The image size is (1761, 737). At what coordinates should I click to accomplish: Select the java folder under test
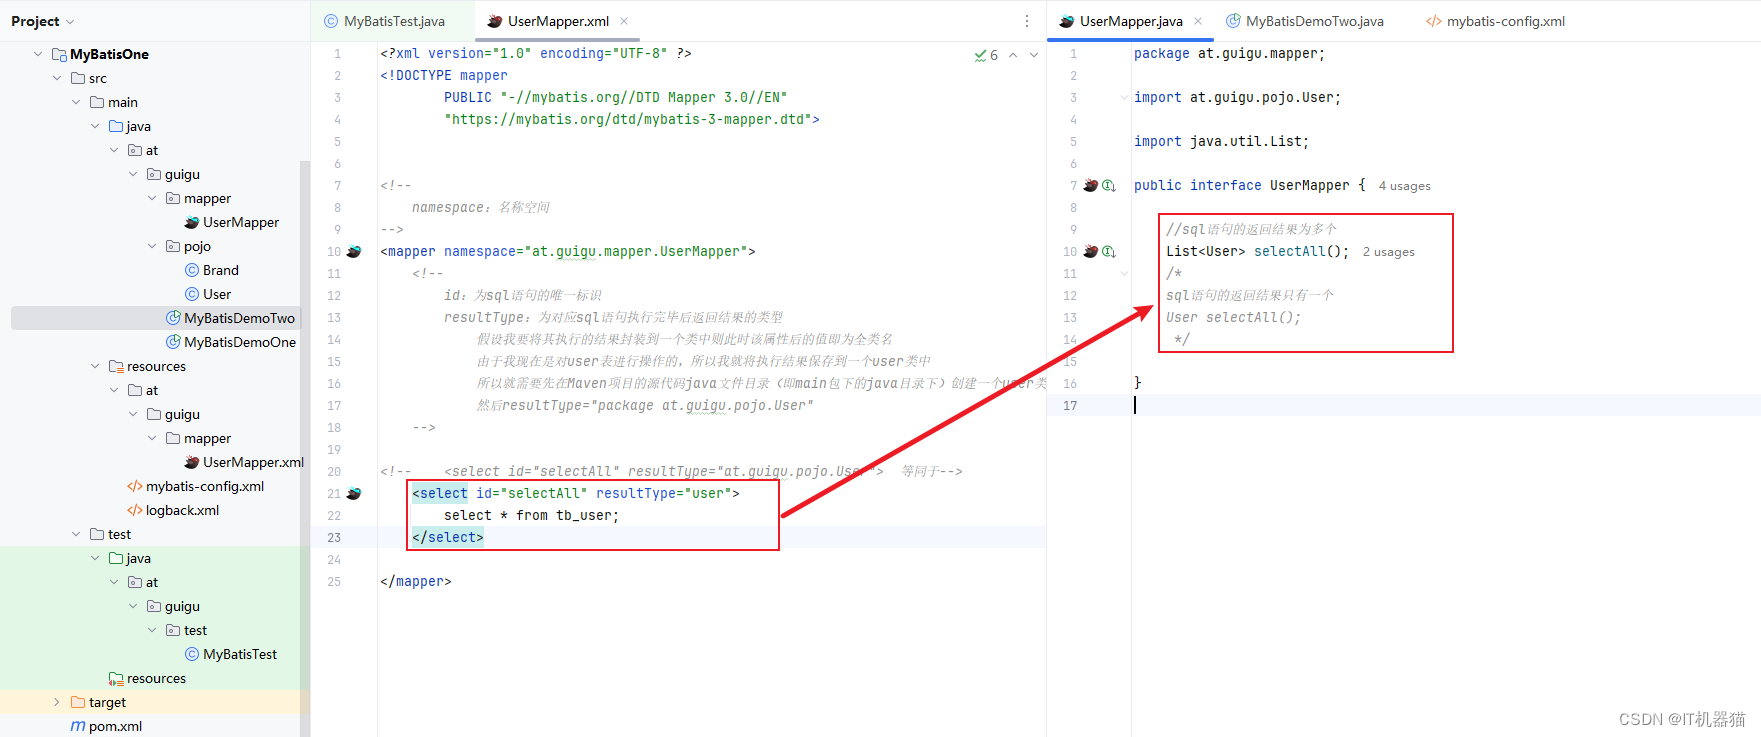tap(129, 558)
